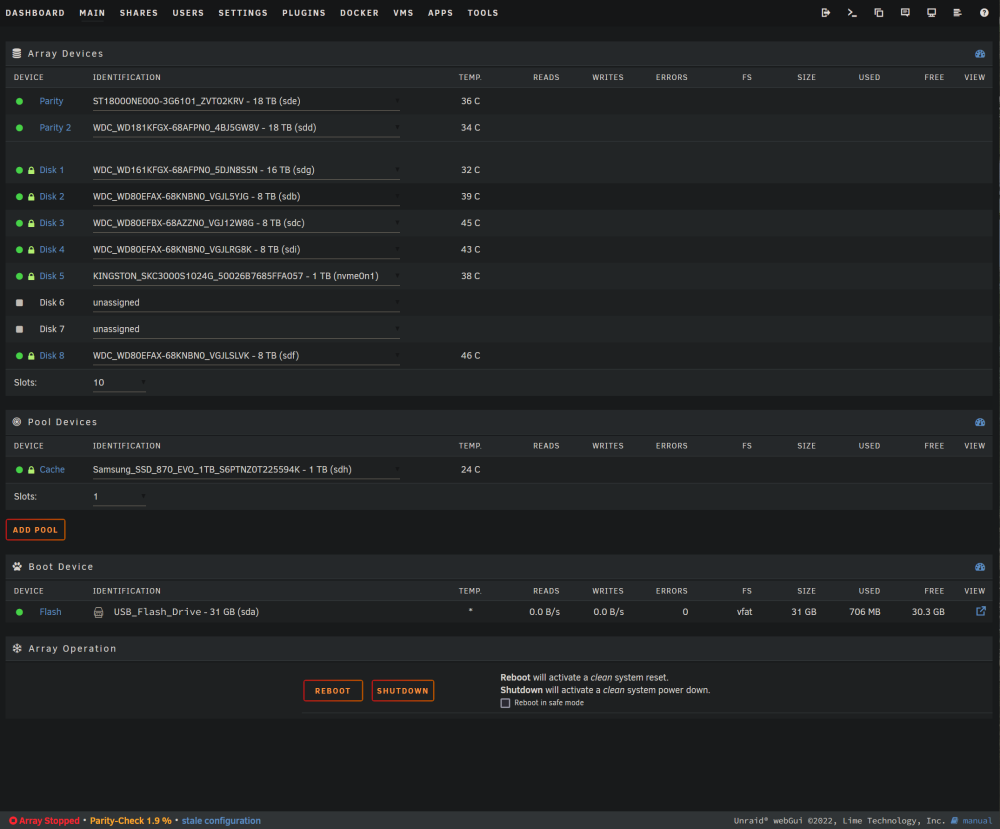Open the VMs tab
The image size is (1000, 829).
tap(403, 13)
